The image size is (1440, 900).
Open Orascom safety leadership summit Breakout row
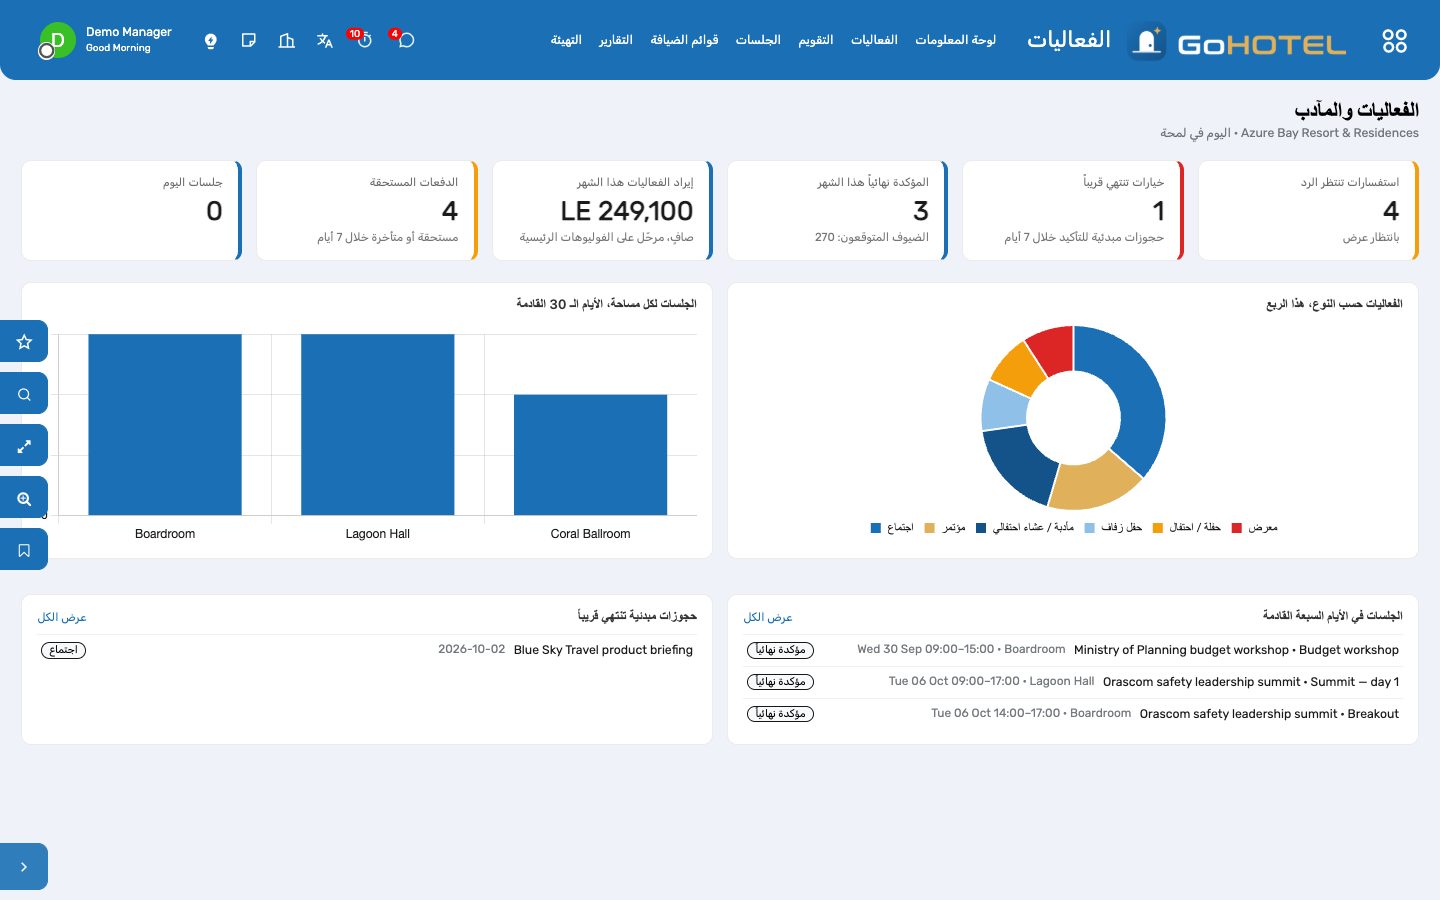click(1073, 714)
